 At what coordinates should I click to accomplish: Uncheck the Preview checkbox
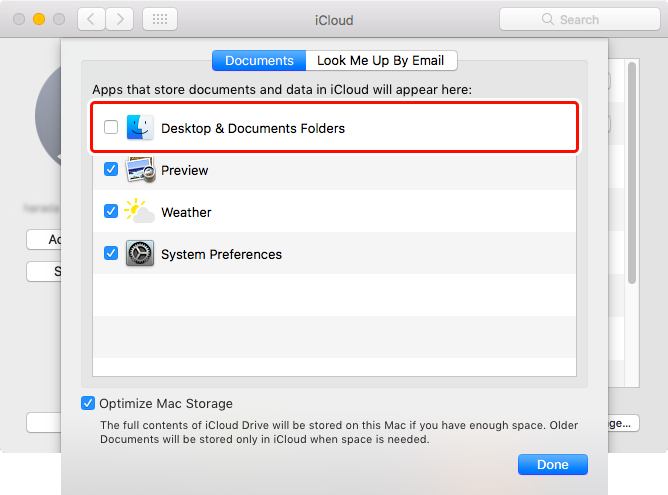pos(111,170)
